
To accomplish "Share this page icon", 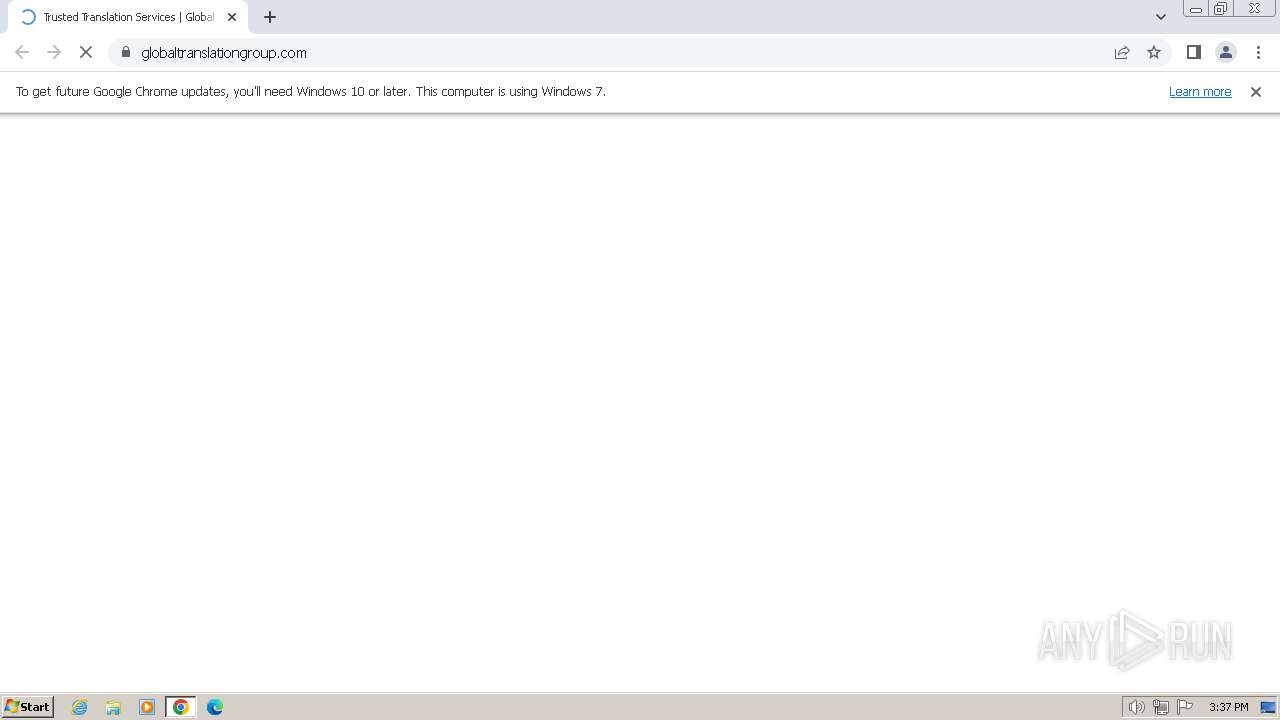I will coord(1122,52).
